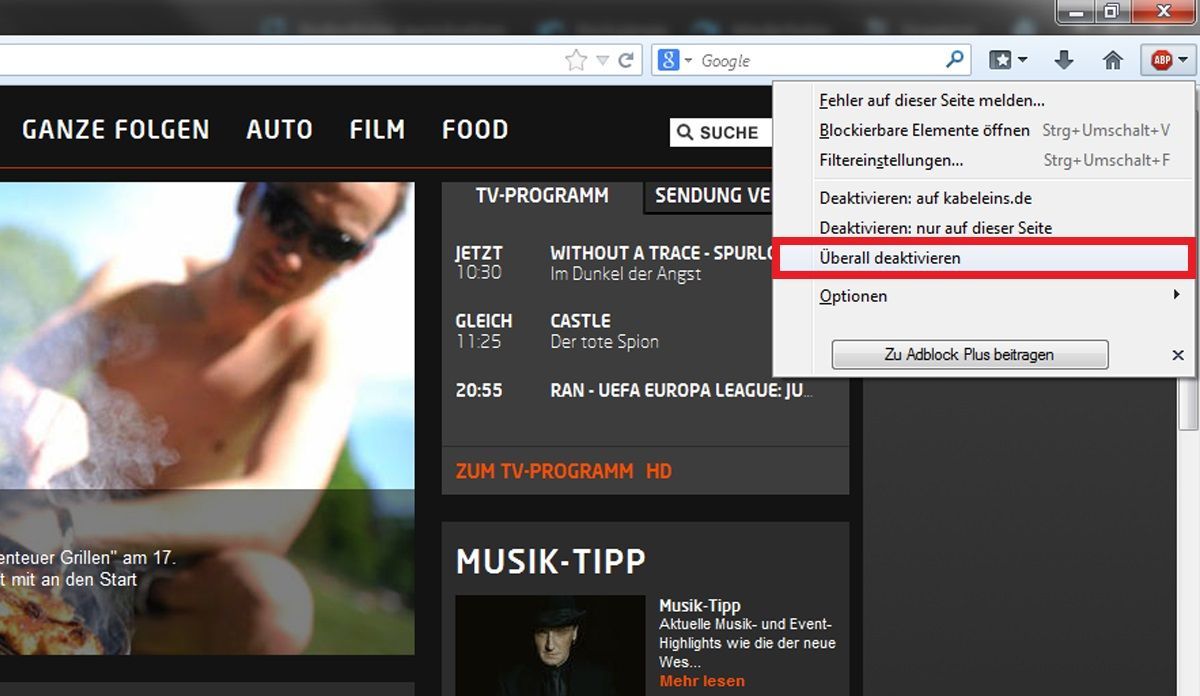
Task: Open the AUTO navigation item
Action: click(279, 130)
